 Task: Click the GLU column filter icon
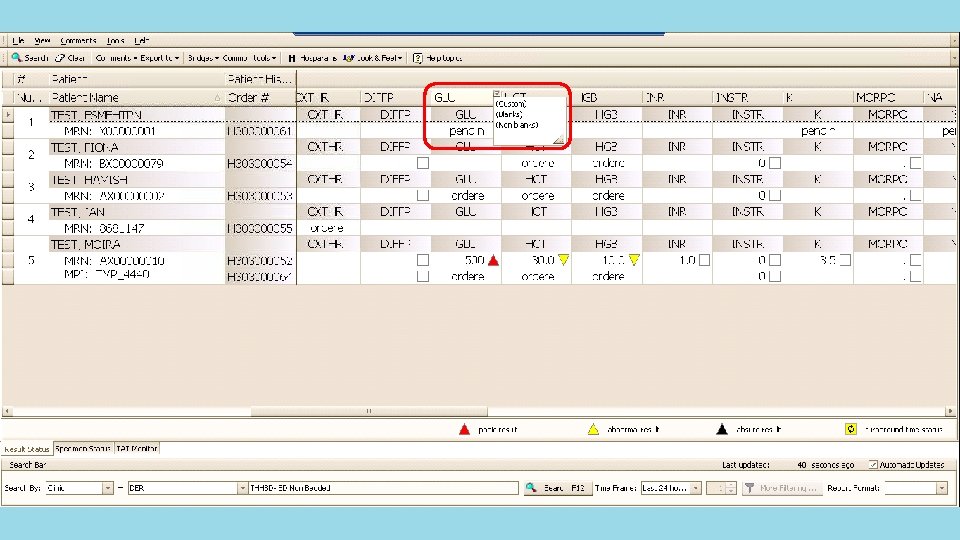click(497, 94)
